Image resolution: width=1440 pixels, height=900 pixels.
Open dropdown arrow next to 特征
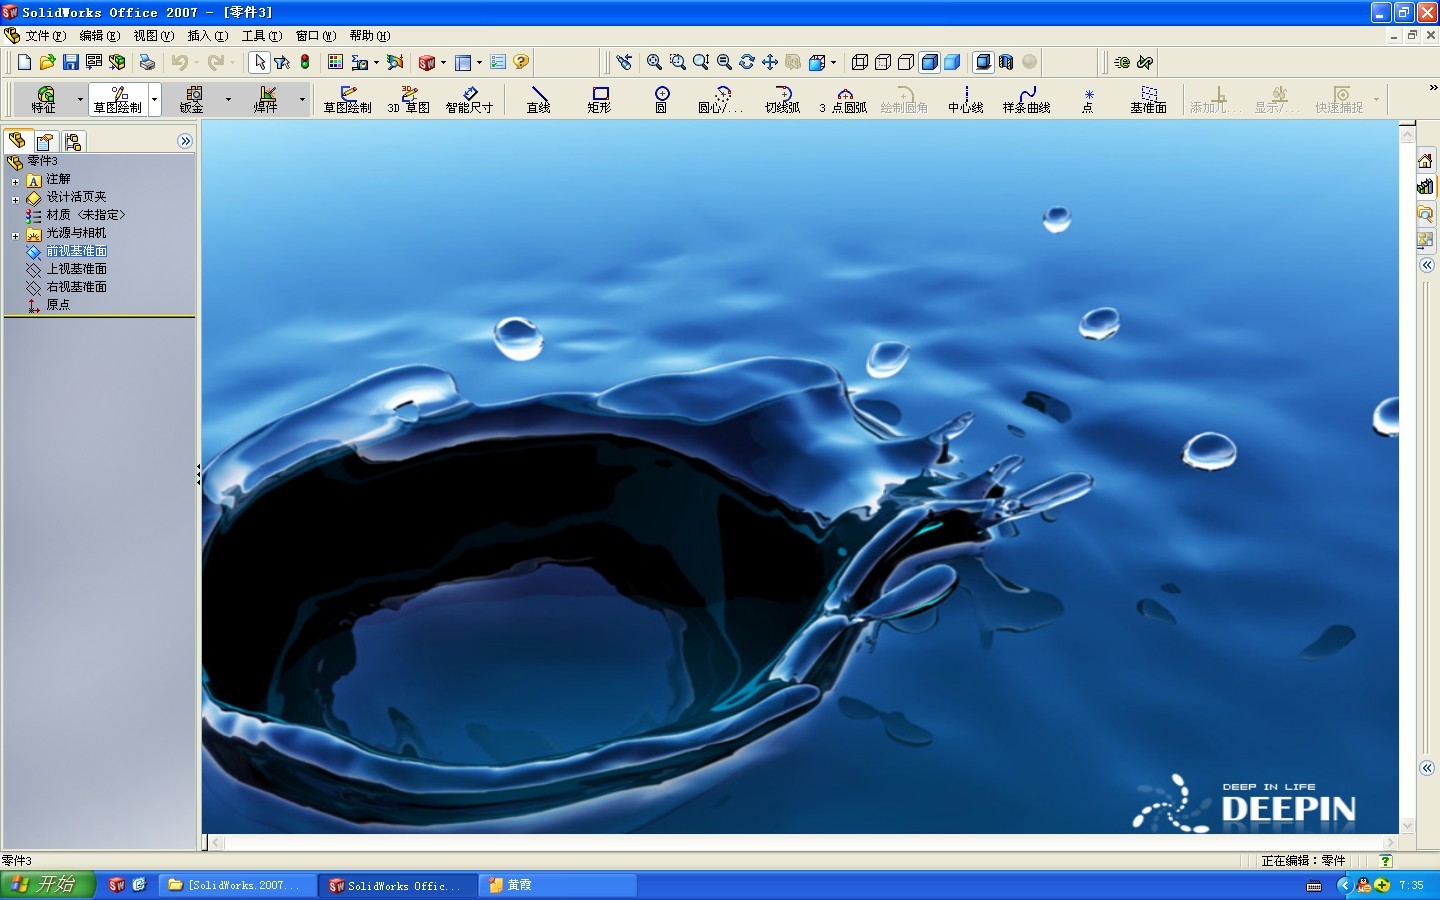click(x=80, y=99)
